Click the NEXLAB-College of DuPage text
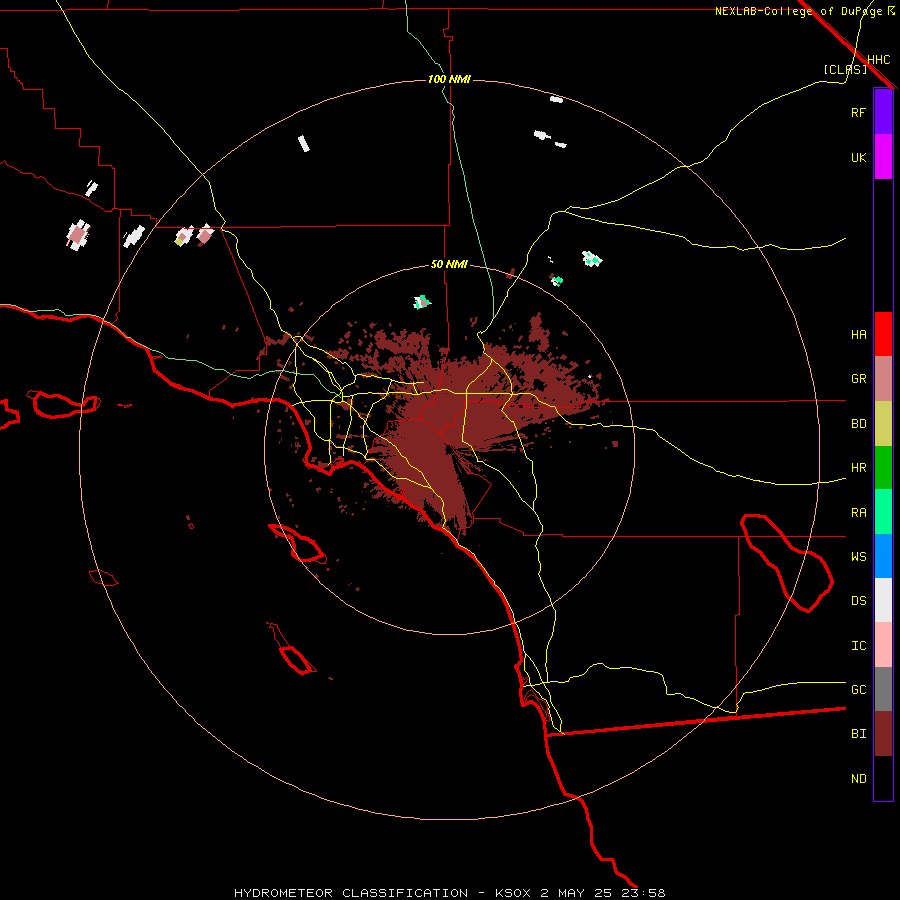This screenshot has width=900, height=900. tap(798, 11)
